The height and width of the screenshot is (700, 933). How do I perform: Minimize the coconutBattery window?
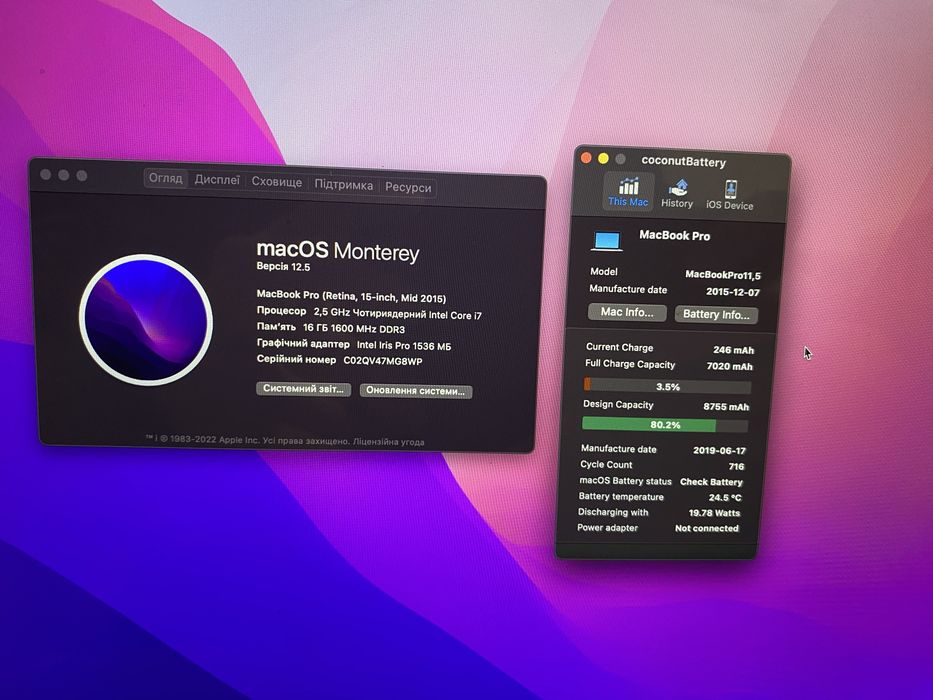click(x=603, y=158)
